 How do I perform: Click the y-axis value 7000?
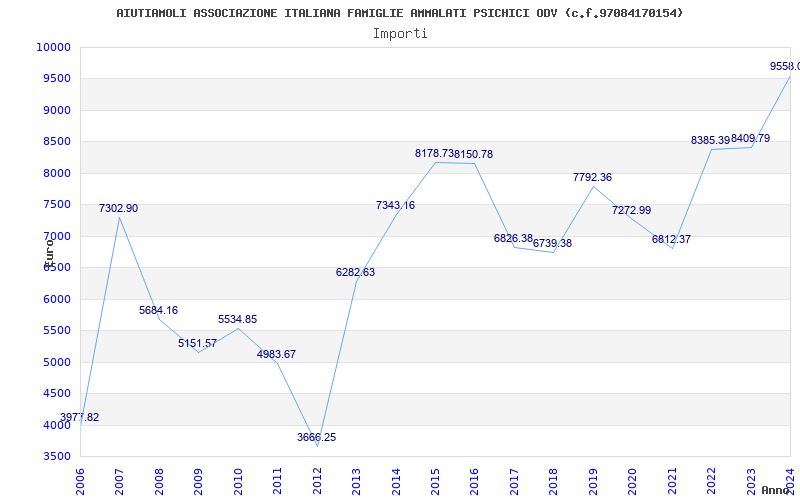pyautogui.click(x=56, y=236)
